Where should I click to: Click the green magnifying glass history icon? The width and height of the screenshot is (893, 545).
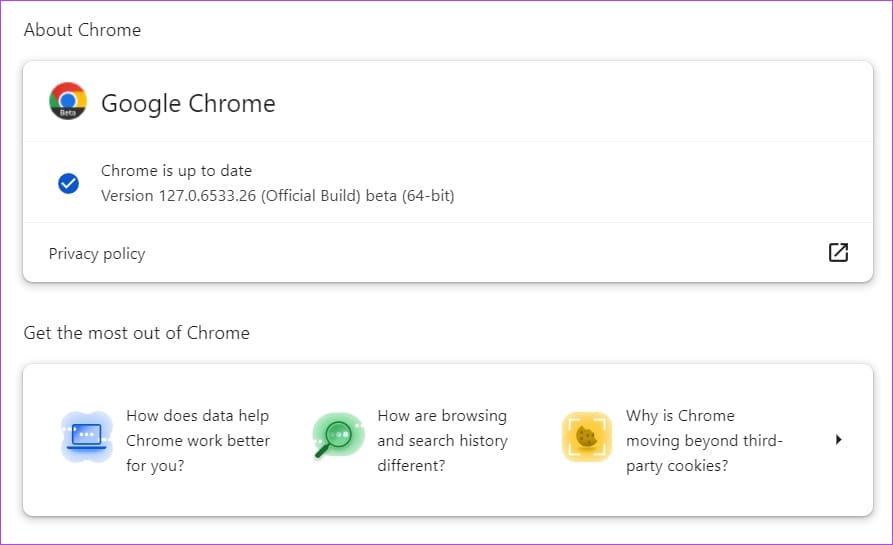[338, 436]
